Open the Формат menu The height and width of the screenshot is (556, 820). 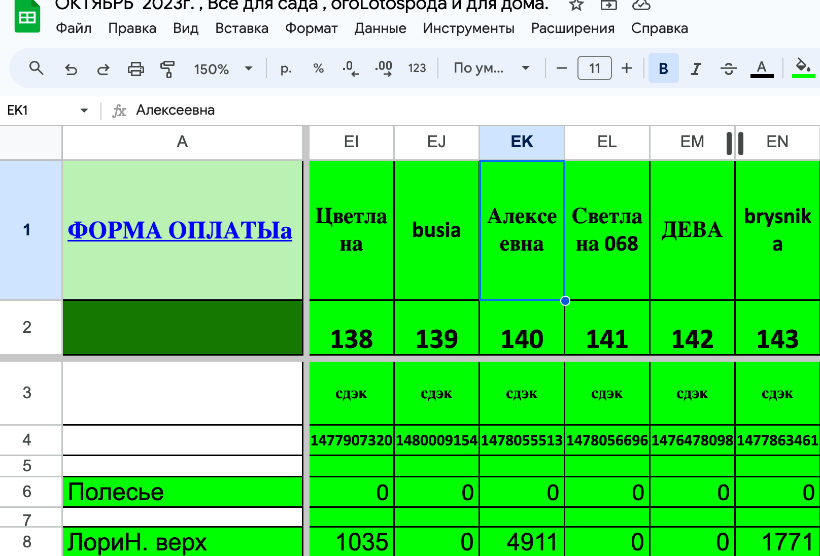click(311, 28)
